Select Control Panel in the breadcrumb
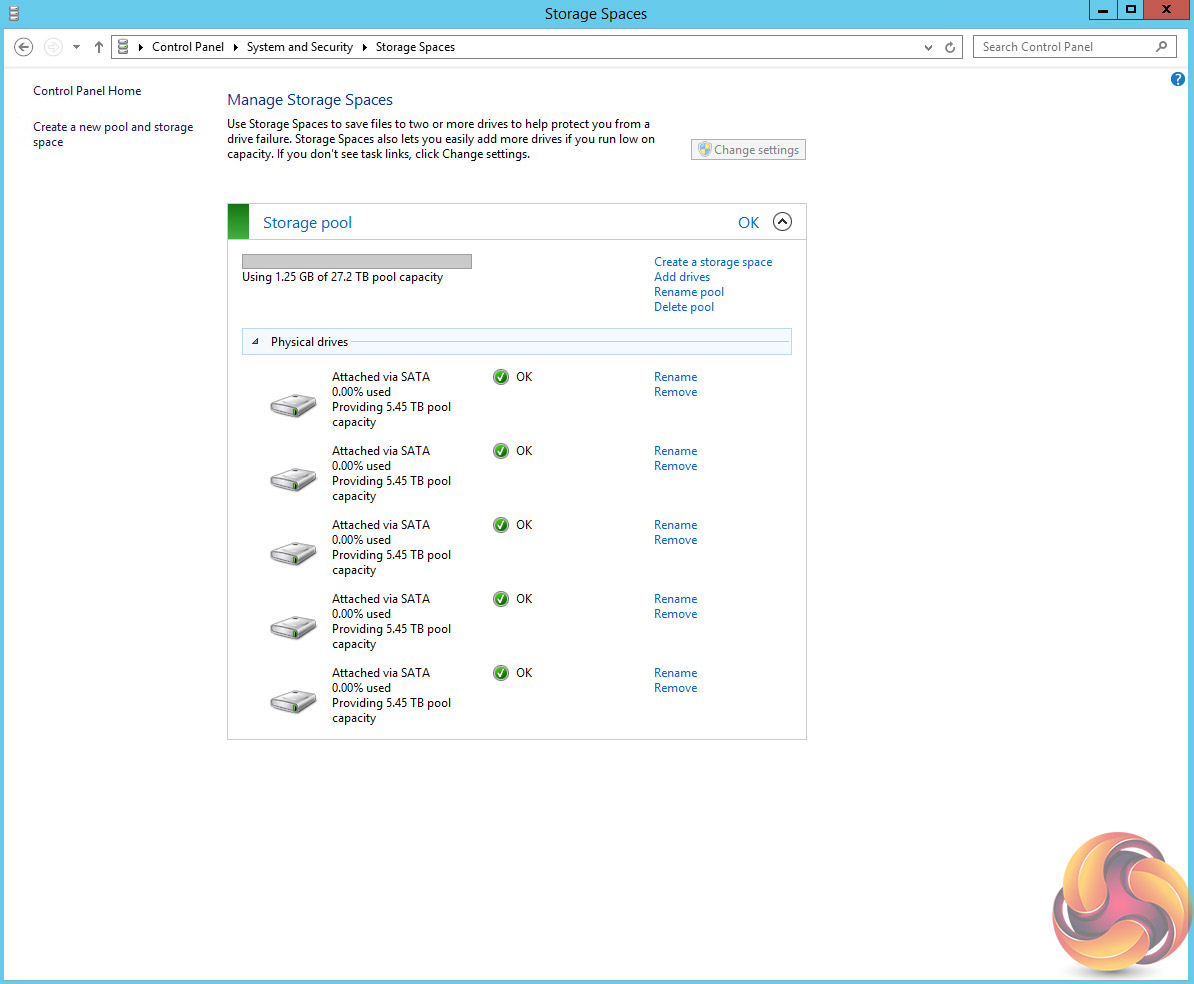This screenshot has width=1194, height=984. click(188, 47)
